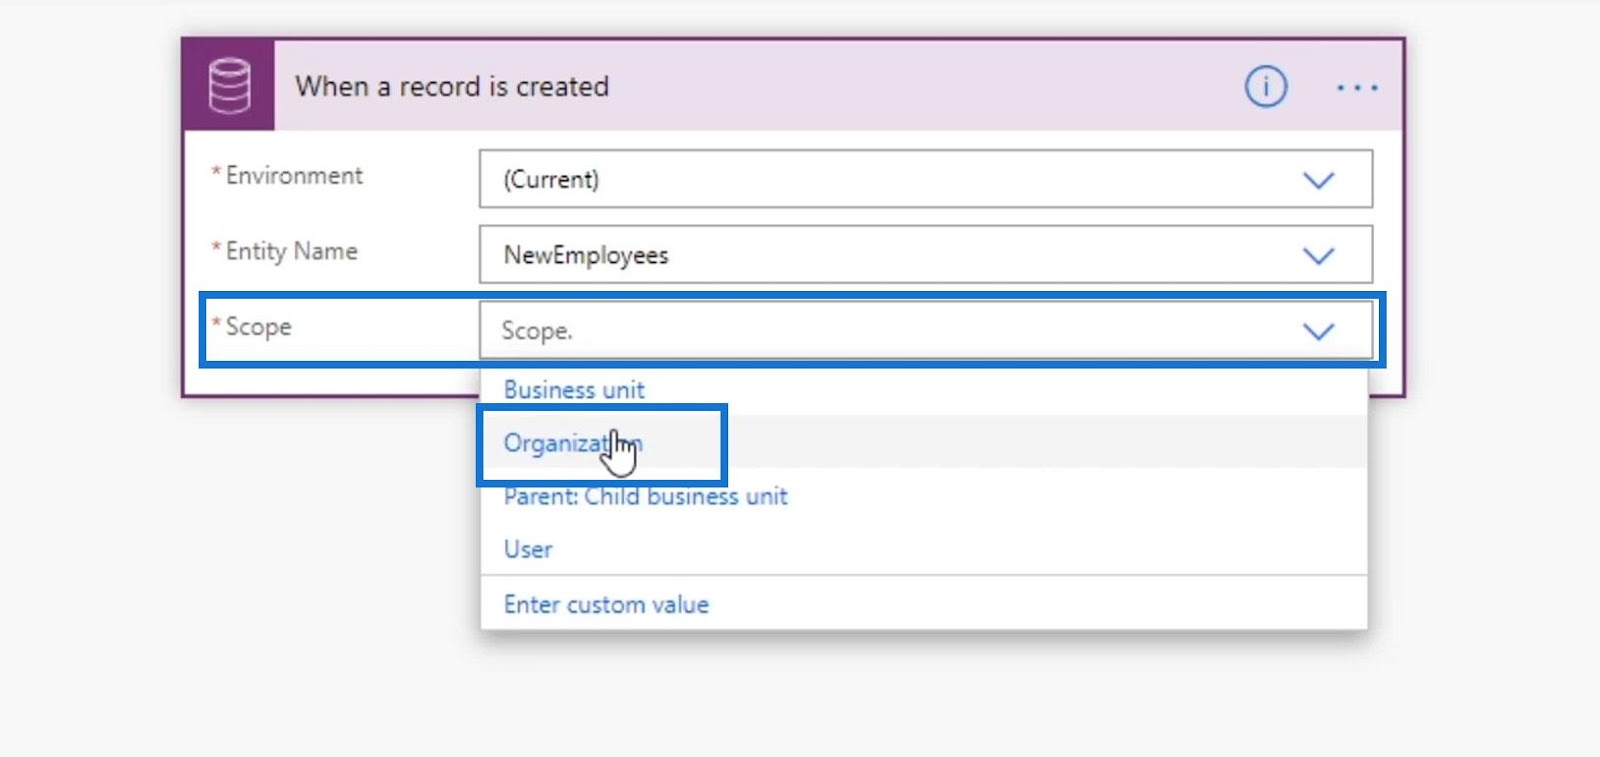Click the NewEmployees entity name field

pos(925,254)
